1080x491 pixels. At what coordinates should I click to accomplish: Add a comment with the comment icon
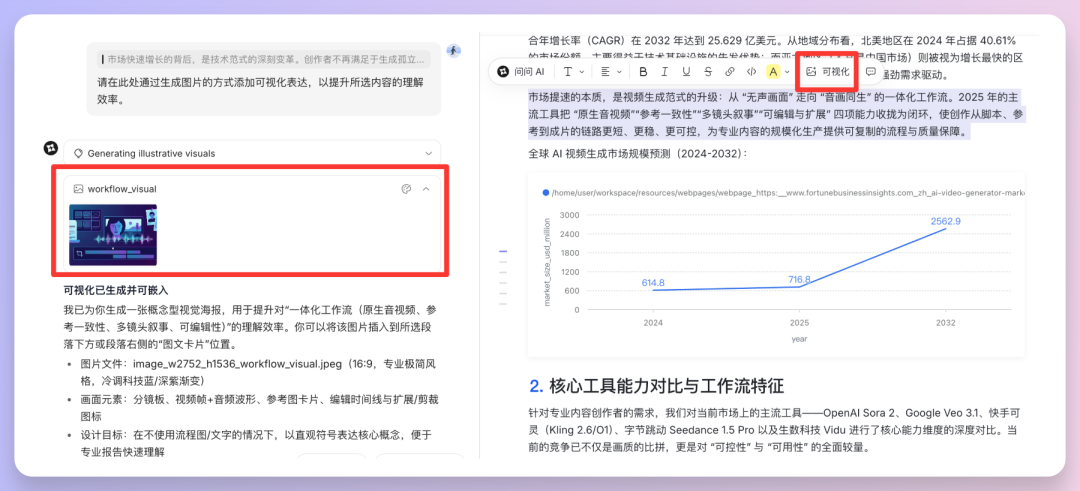pyautogui.click(x=871, y=72)
